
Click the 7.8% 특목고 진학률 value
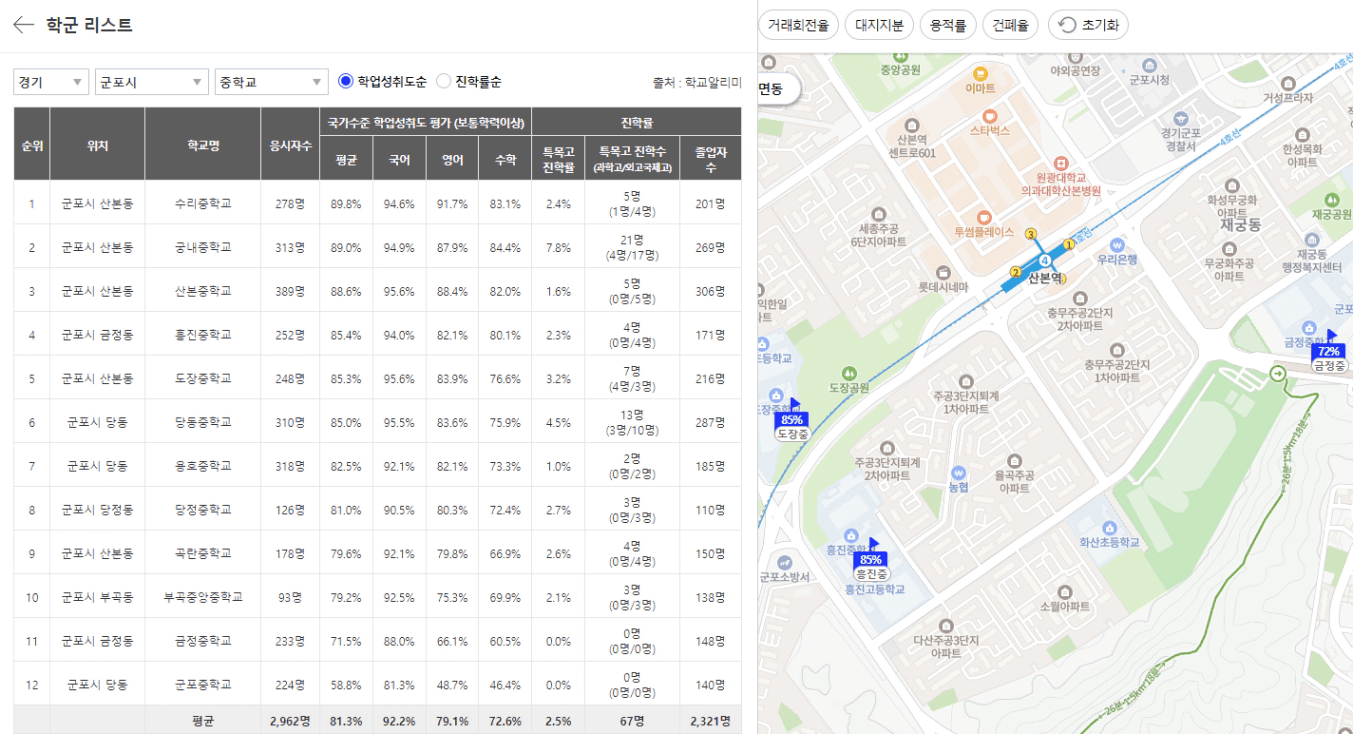558,248
